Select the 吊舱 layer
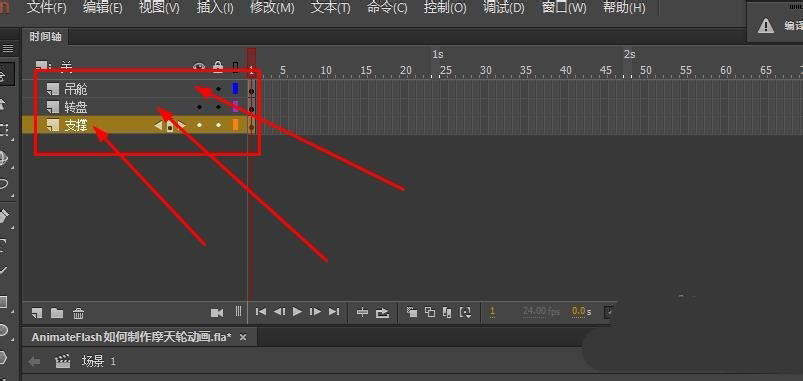This screenshot has width=803, height=381. (76, 90)
